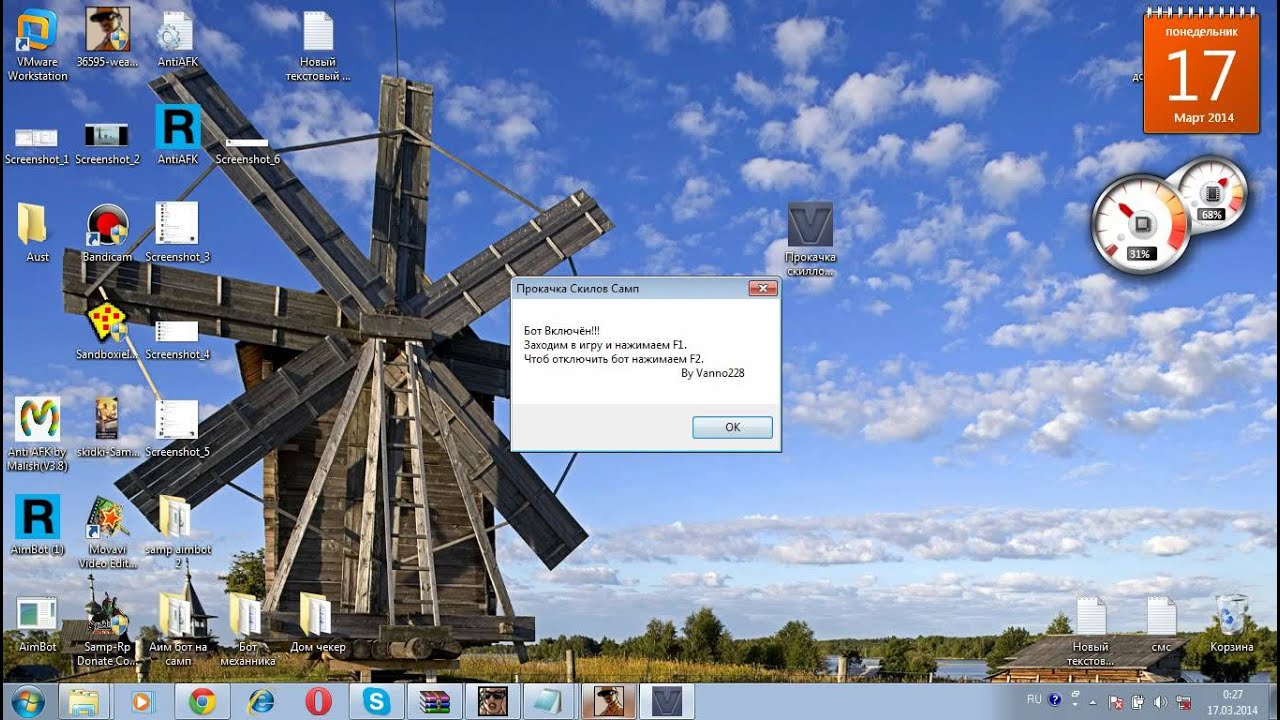Switch to the sunglasses-character taskbar app
Image resolution: width=1280 pixels, height=720 pixels.
click(493, 701)
